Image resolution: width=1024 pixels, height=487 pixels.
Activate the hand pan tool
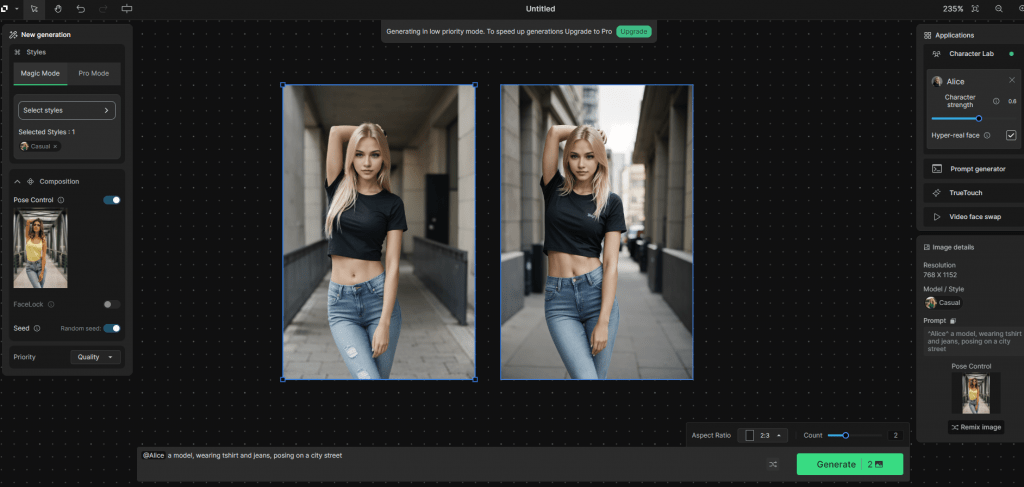[58, 9]
